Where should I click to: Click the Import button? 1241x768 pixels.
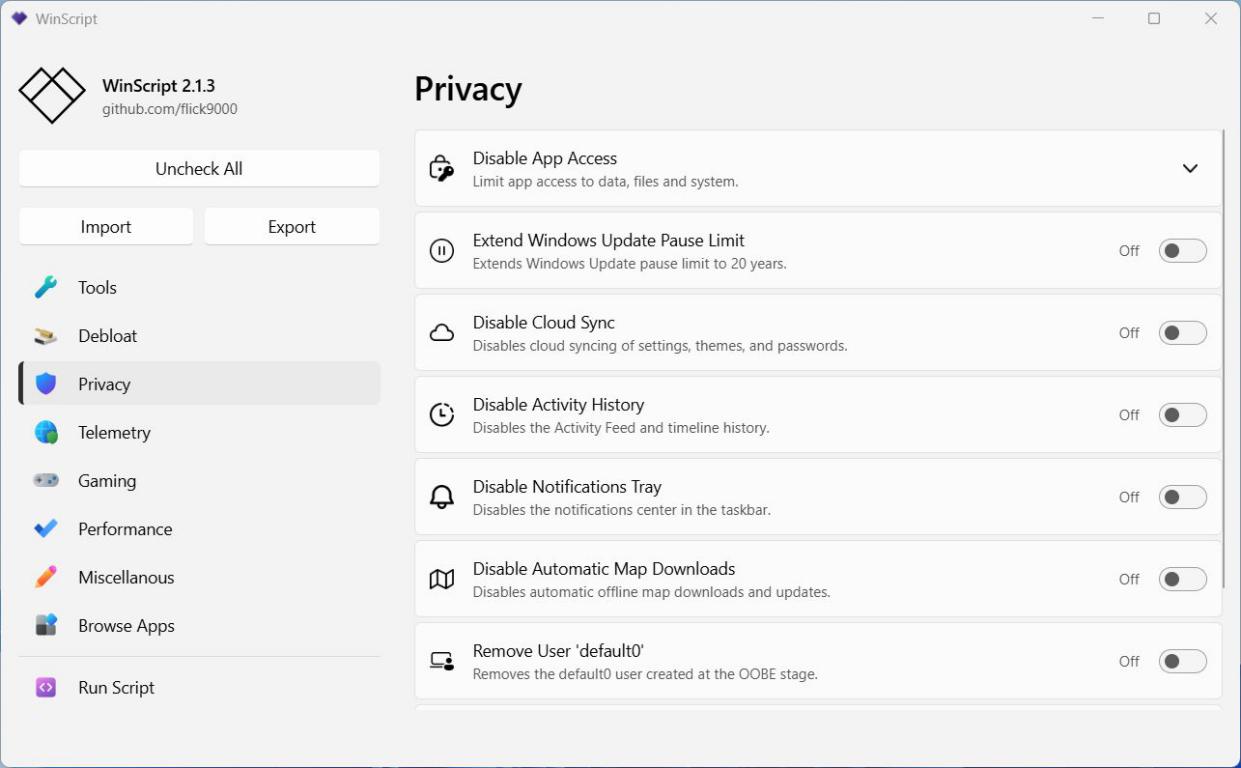click(x=106, y=227)
